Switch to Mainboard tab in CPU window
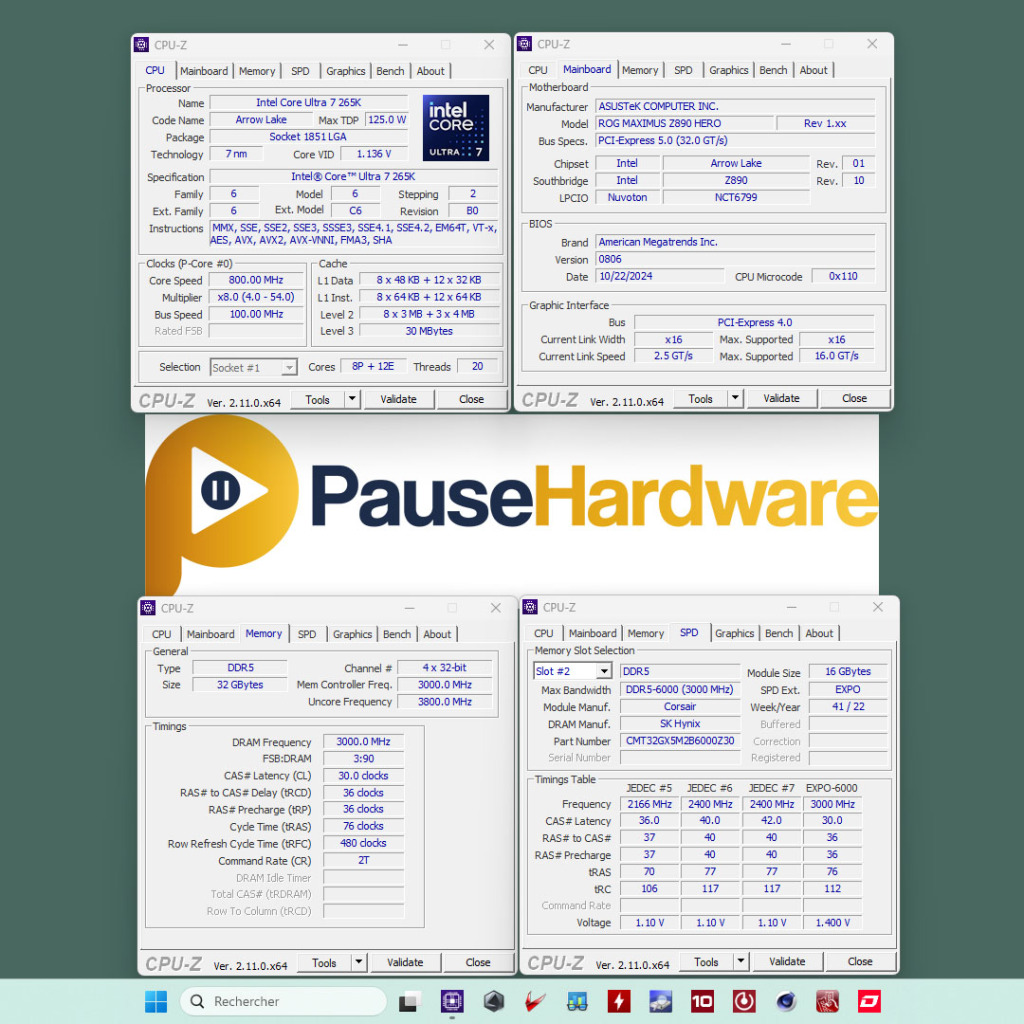Screen dimensions: 1024x1024 (204, 71)
